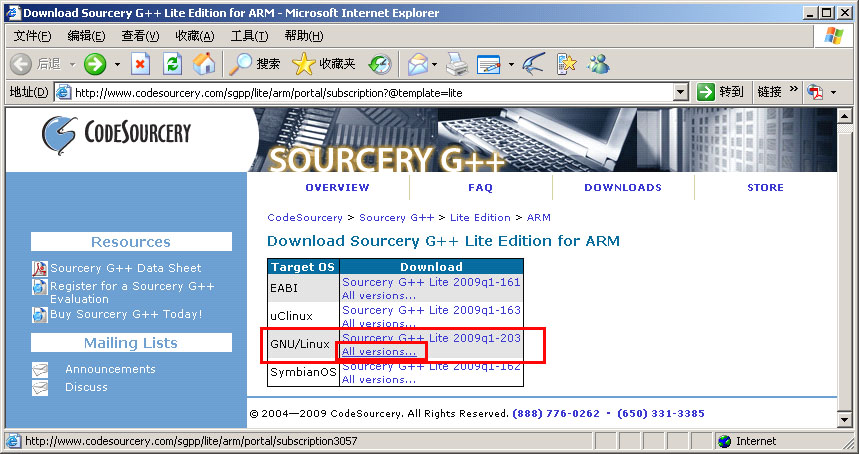Click icon beside Buy Sourcery G++ Today
The image size is (859, 454).
(39, 314)
